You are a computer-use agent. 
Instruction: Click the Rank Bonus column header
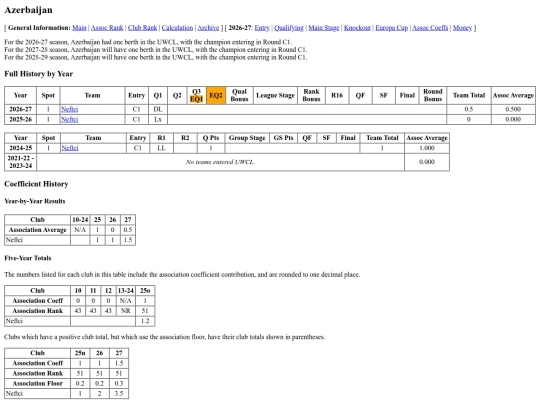(x=311, y=95)
